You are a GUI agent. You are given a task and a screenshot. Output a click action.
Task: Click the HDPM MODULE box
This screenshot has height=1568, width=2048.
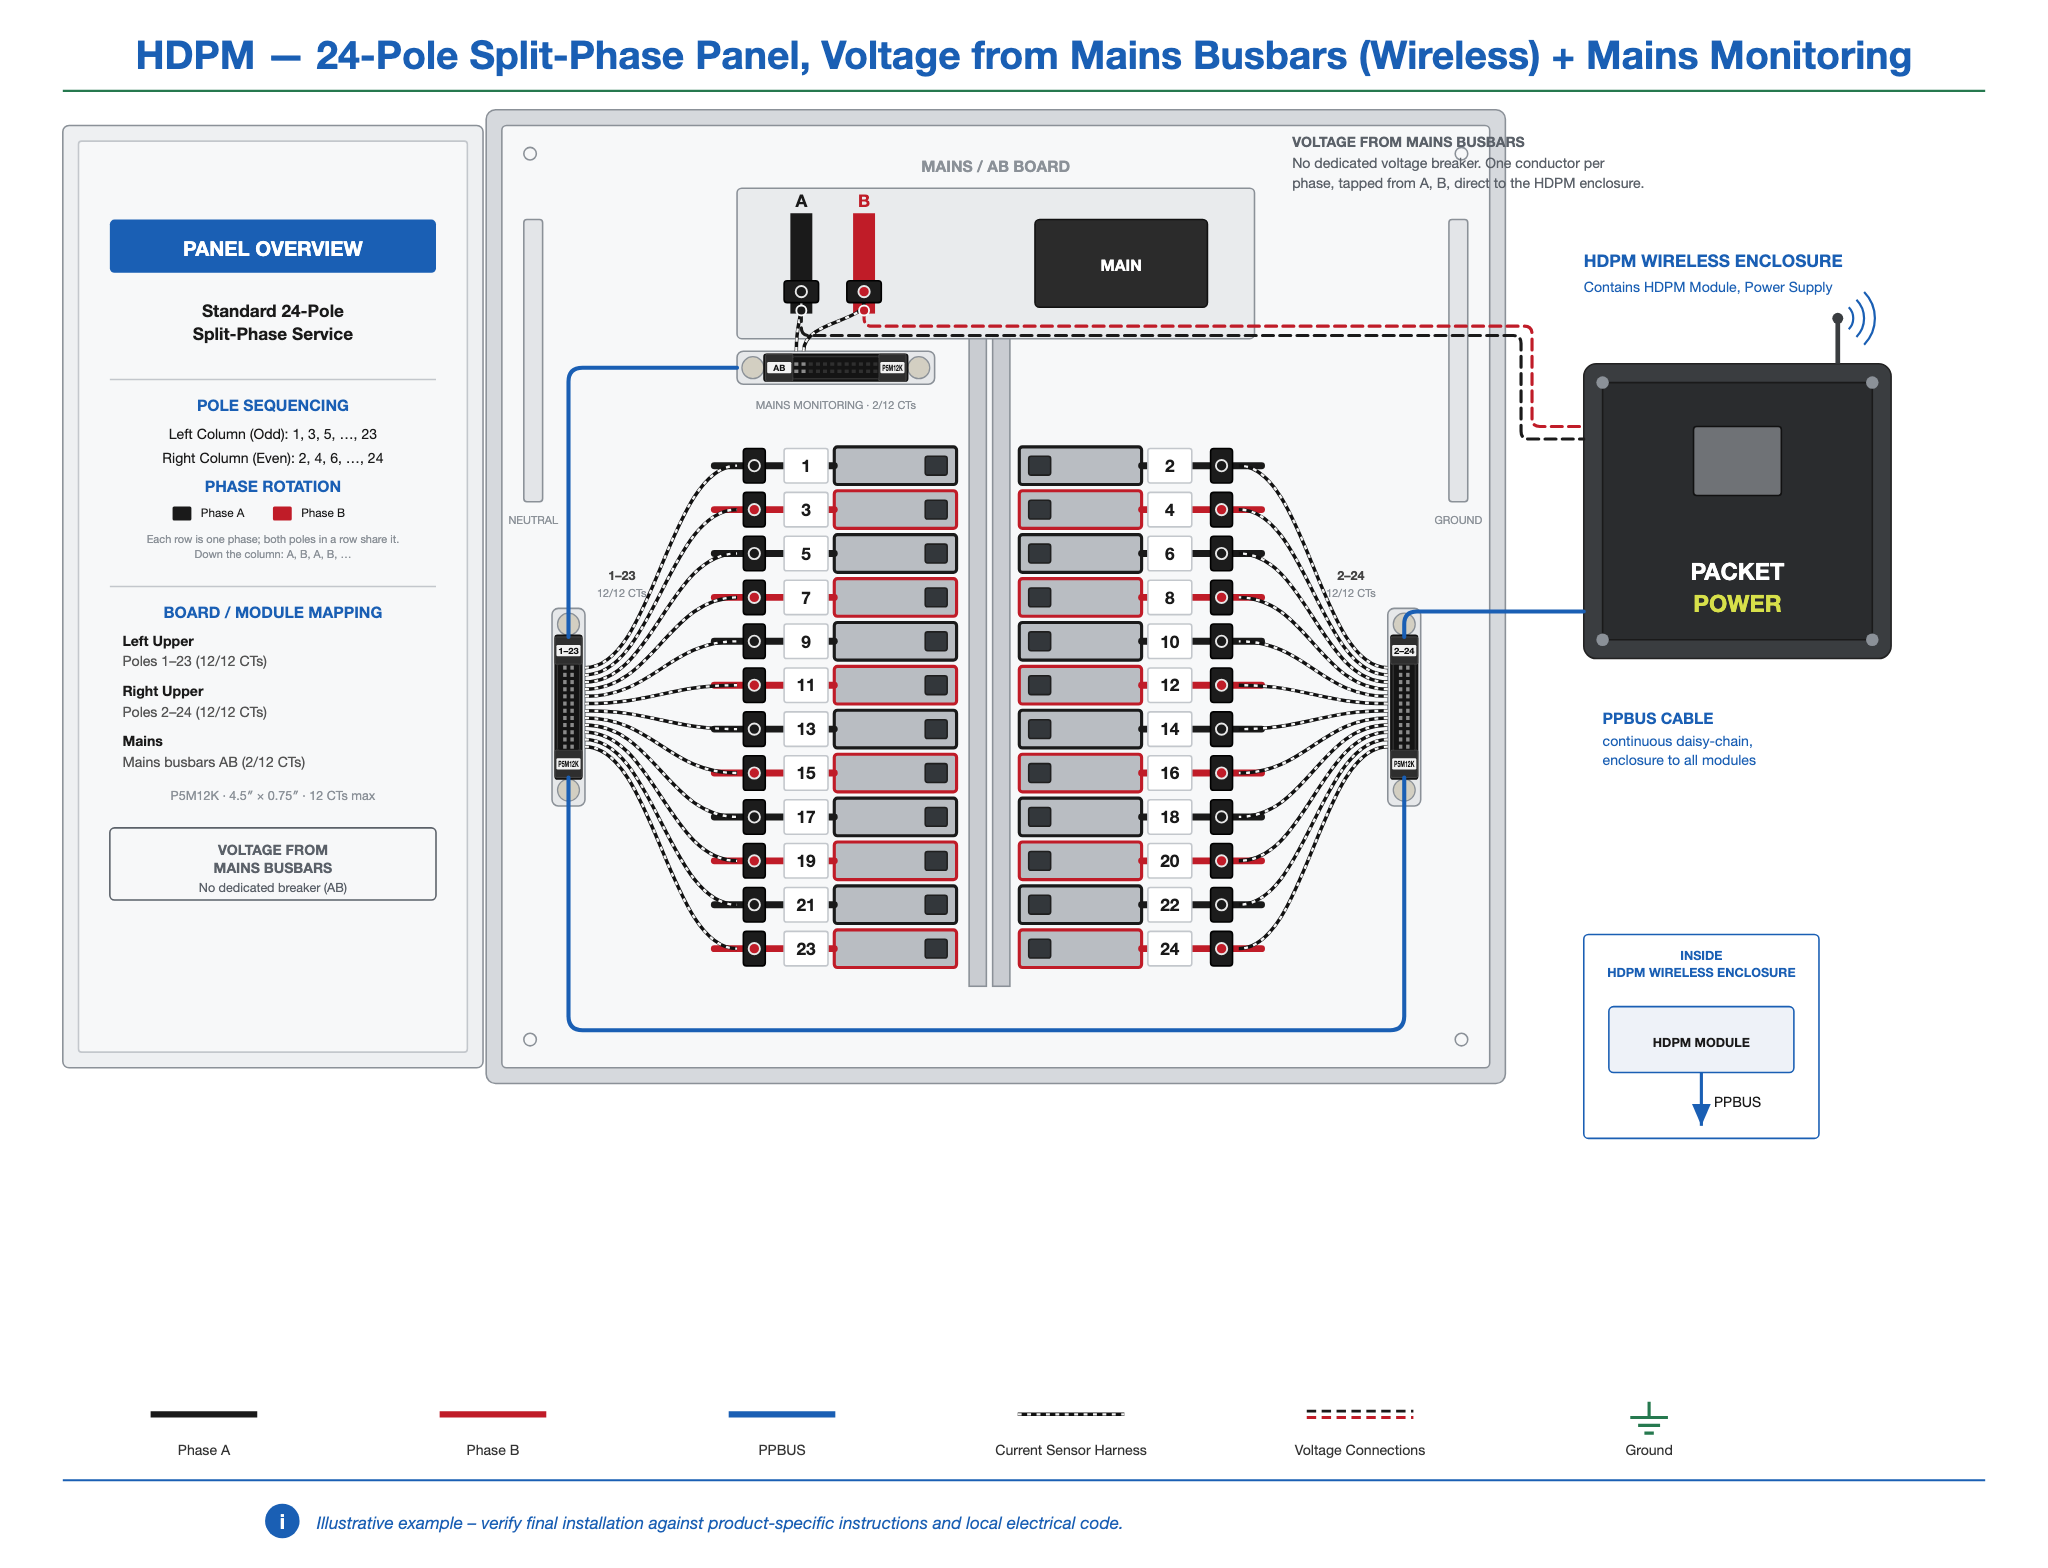click(x=1701, y=1040)
